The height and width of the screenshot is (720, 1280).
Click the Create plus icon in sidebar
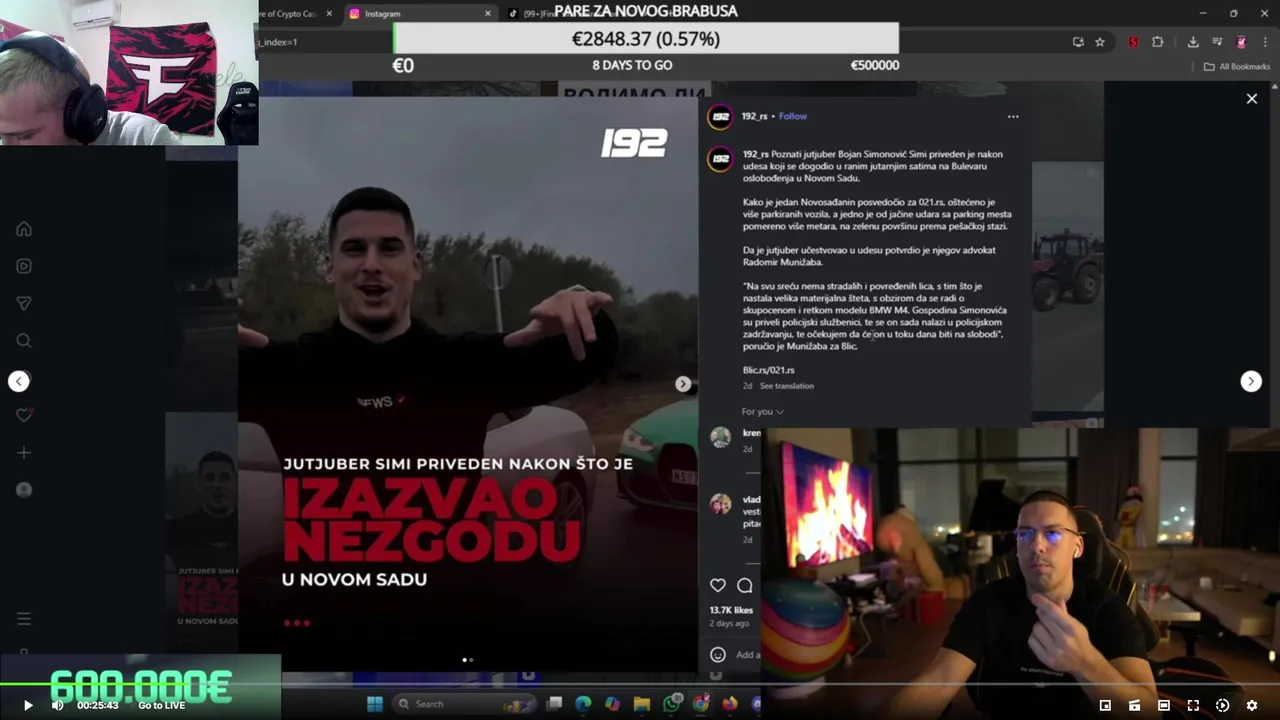[24, 453]
